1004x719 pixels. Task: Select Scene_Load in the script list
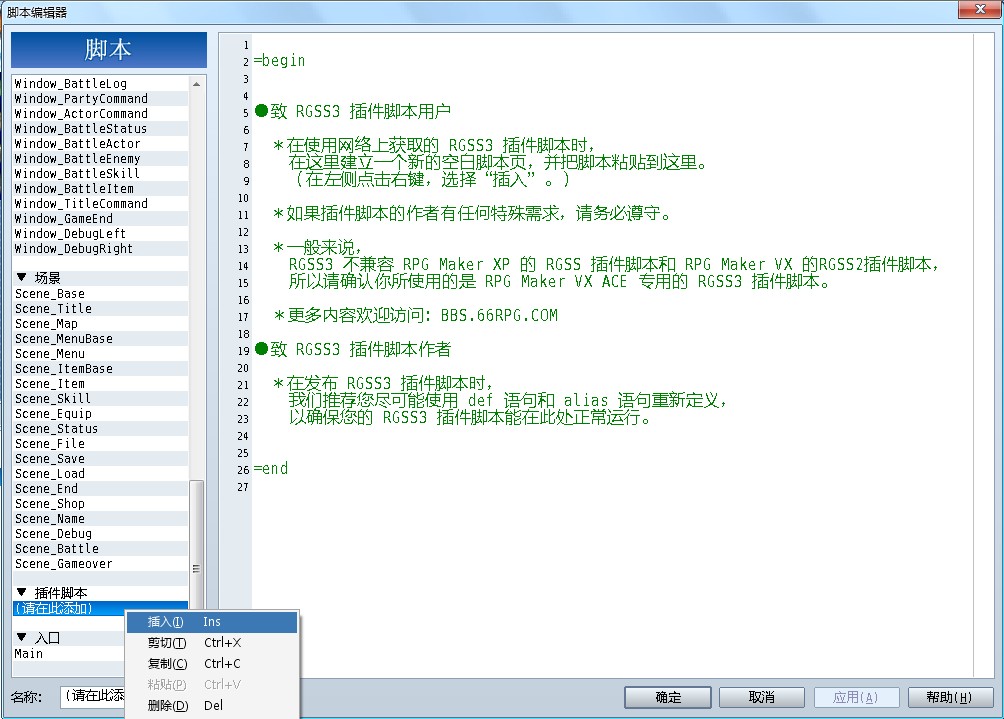point(101,474)
